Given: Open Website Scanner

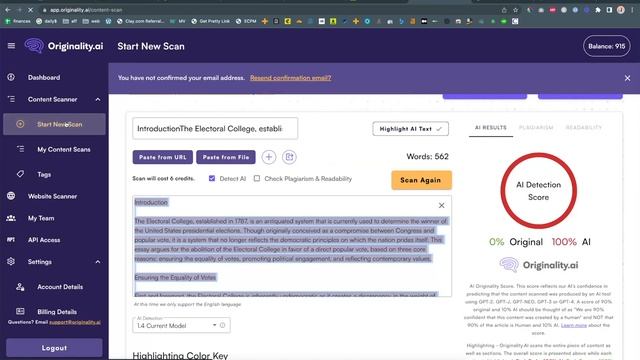Looking at the screenshot, I should tap(52, 196).
